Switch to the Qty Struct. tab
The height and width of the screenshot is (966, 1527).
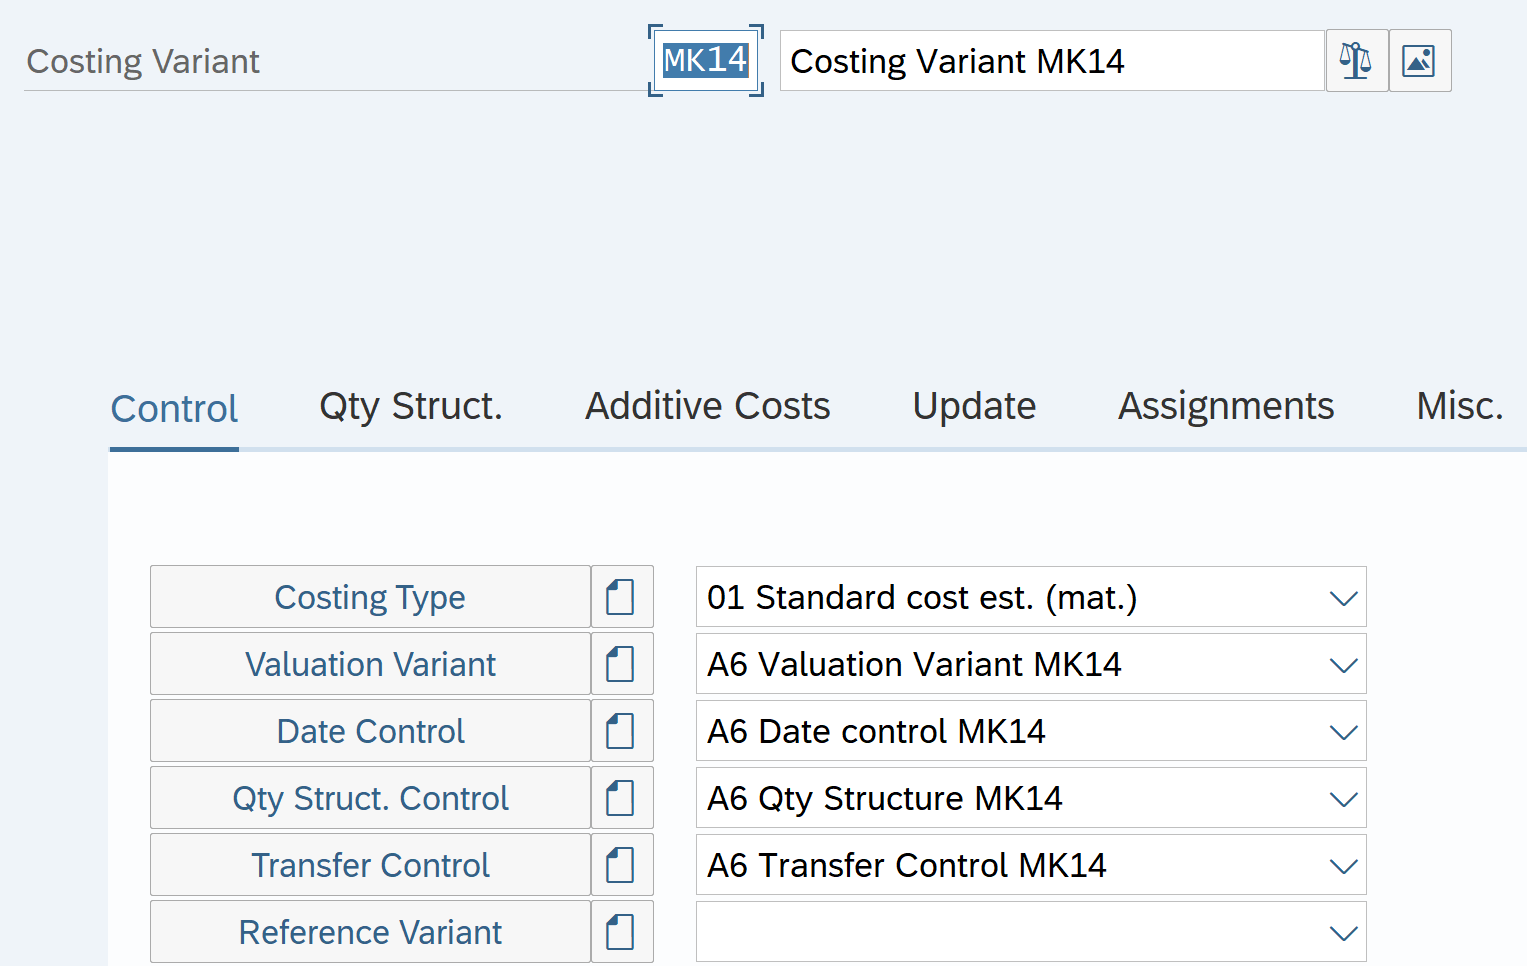[x=410, y=407]
